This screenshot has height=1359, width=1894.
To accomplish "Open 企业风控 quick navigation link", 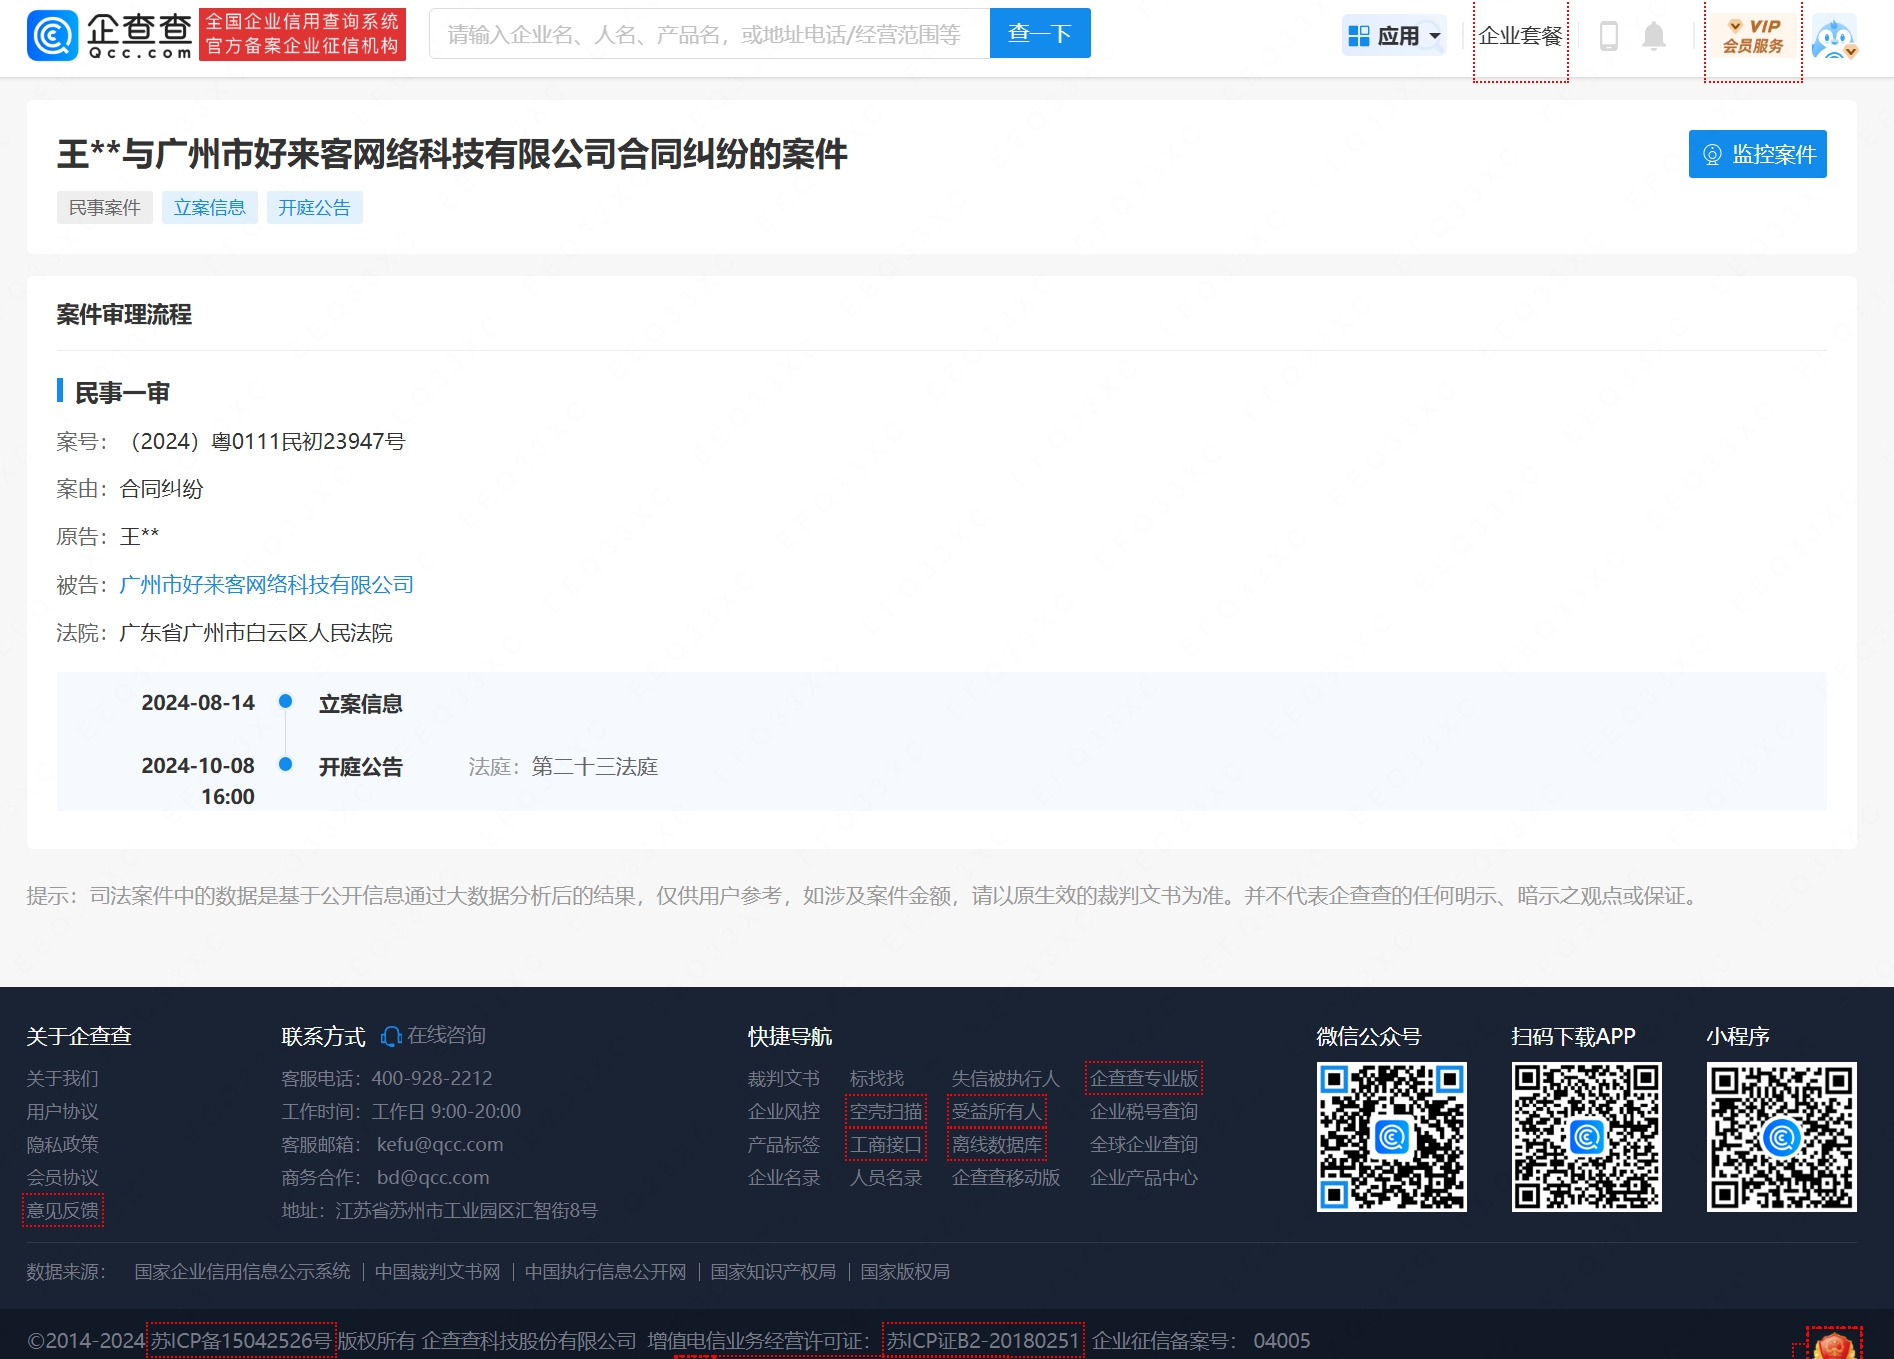I will tap(784, 1111).
